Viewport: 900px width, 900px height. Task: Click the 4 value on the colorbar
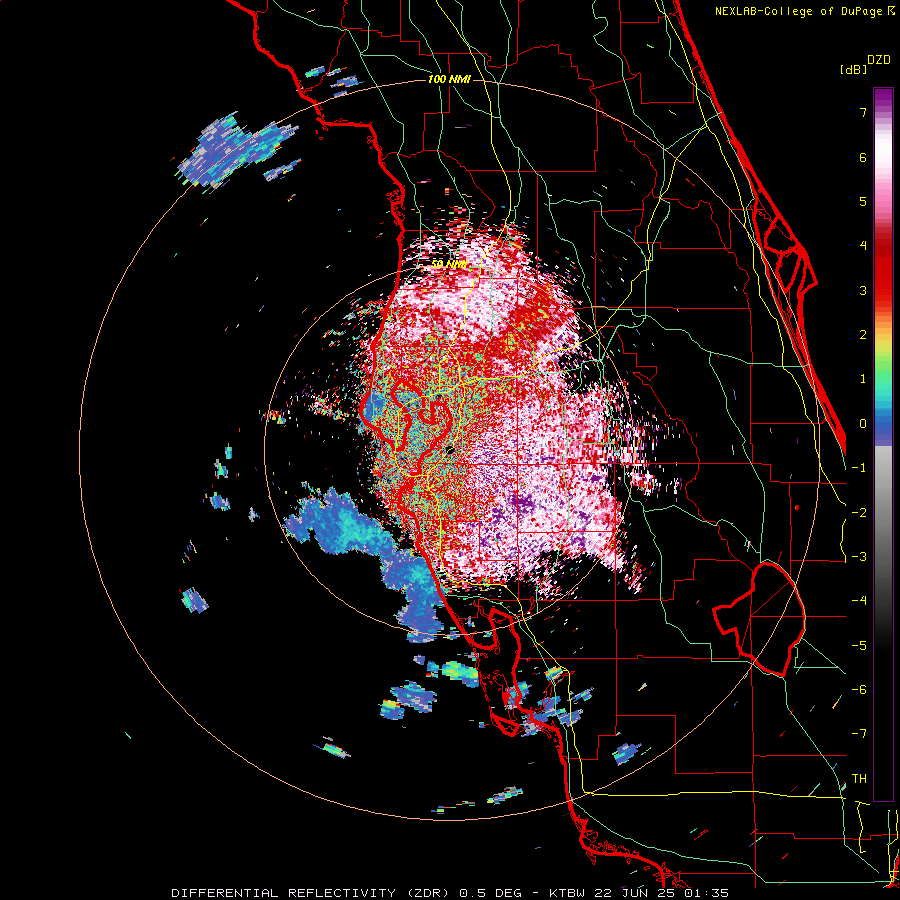tap(863, 246)
